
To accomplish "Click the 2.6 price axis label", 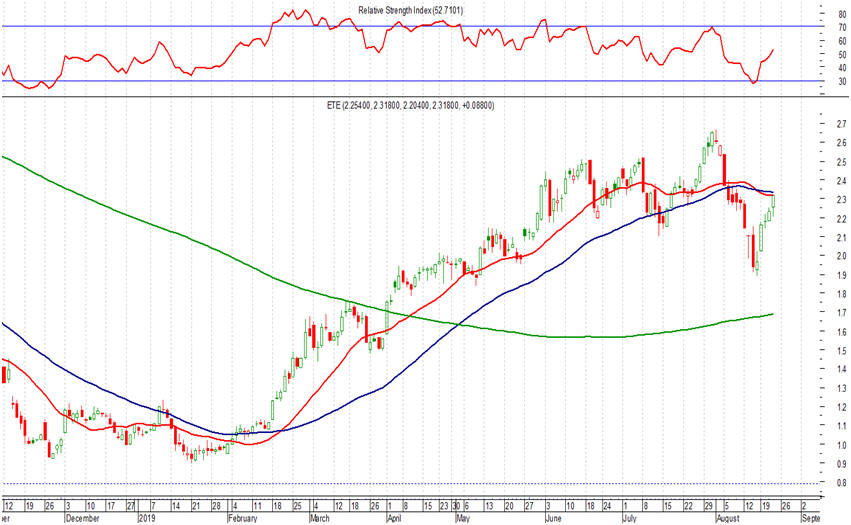I will coord(841,143).
